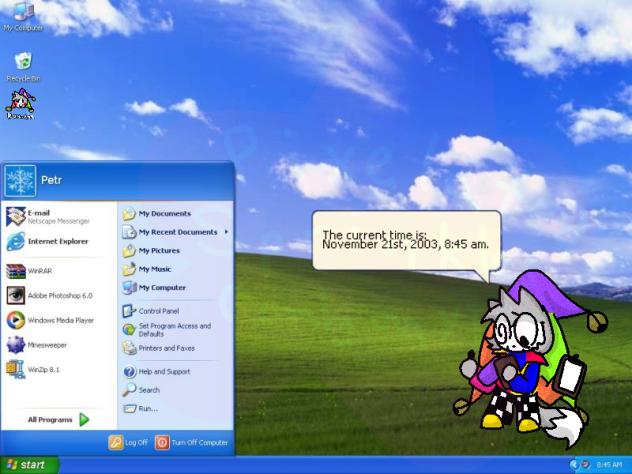Open My Documents folder icon
Image resolution: width=632 pixels, height=474 pixels.
click(129, 214)
